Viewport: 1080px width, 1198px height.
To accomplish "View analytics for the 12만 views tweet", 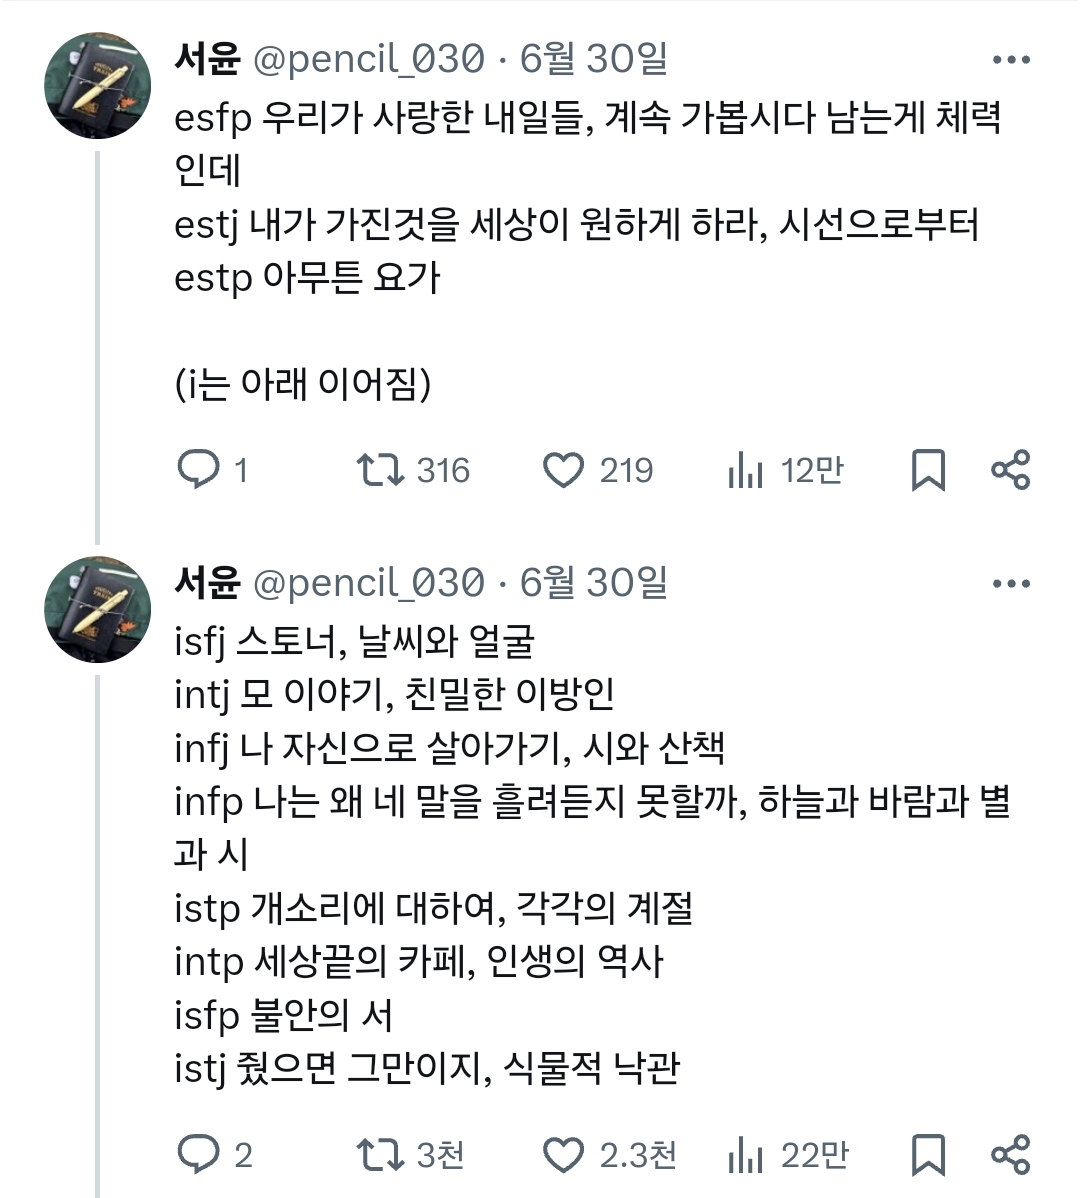I will click(x=746, y=469).
